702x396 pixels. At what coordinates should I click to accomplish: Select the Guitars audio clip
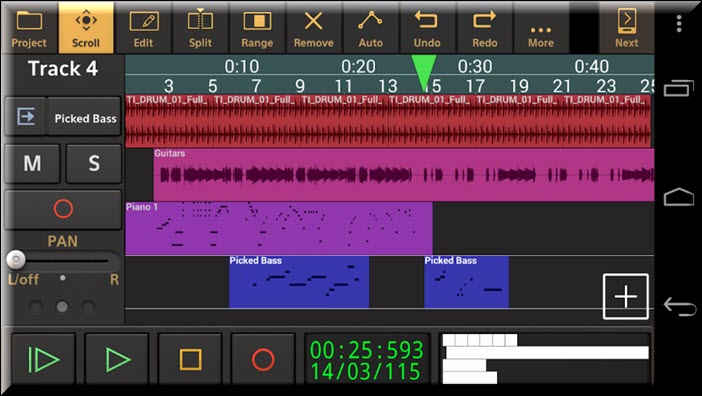(404, 175)
